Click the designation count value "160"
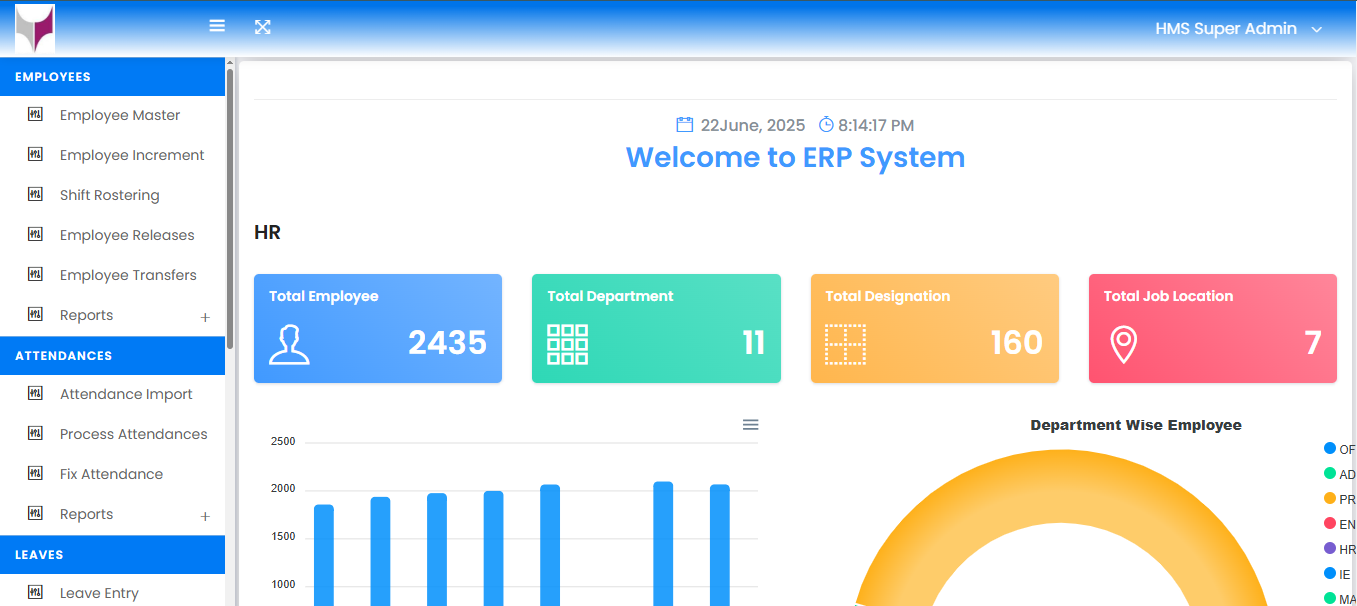The image size is (1357, 606). tap(1017, 343)
